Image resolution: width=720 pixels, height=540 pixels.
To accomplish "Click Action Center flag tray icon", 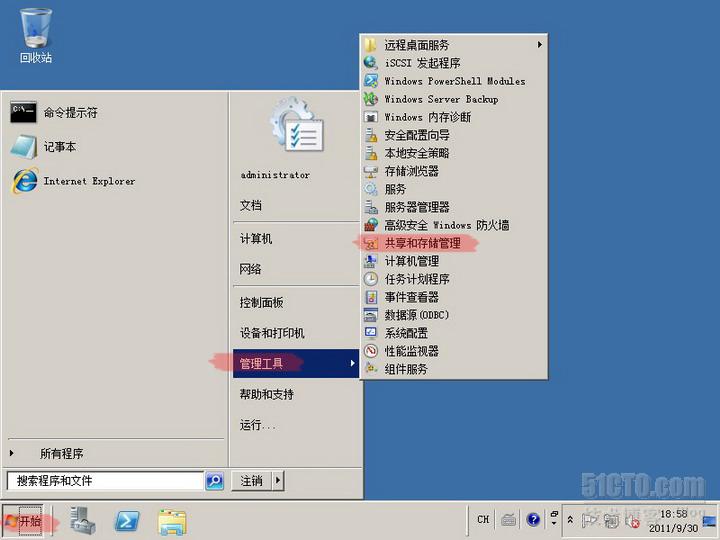I will point(589,520).
